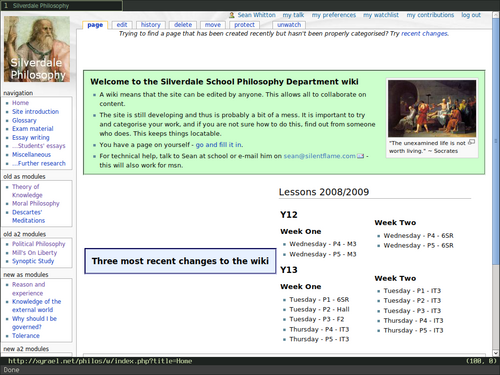This screenshot has height=375, width=500.
Task: Click the Lessons 2008/2009 heading
Action: pos(324,192)
